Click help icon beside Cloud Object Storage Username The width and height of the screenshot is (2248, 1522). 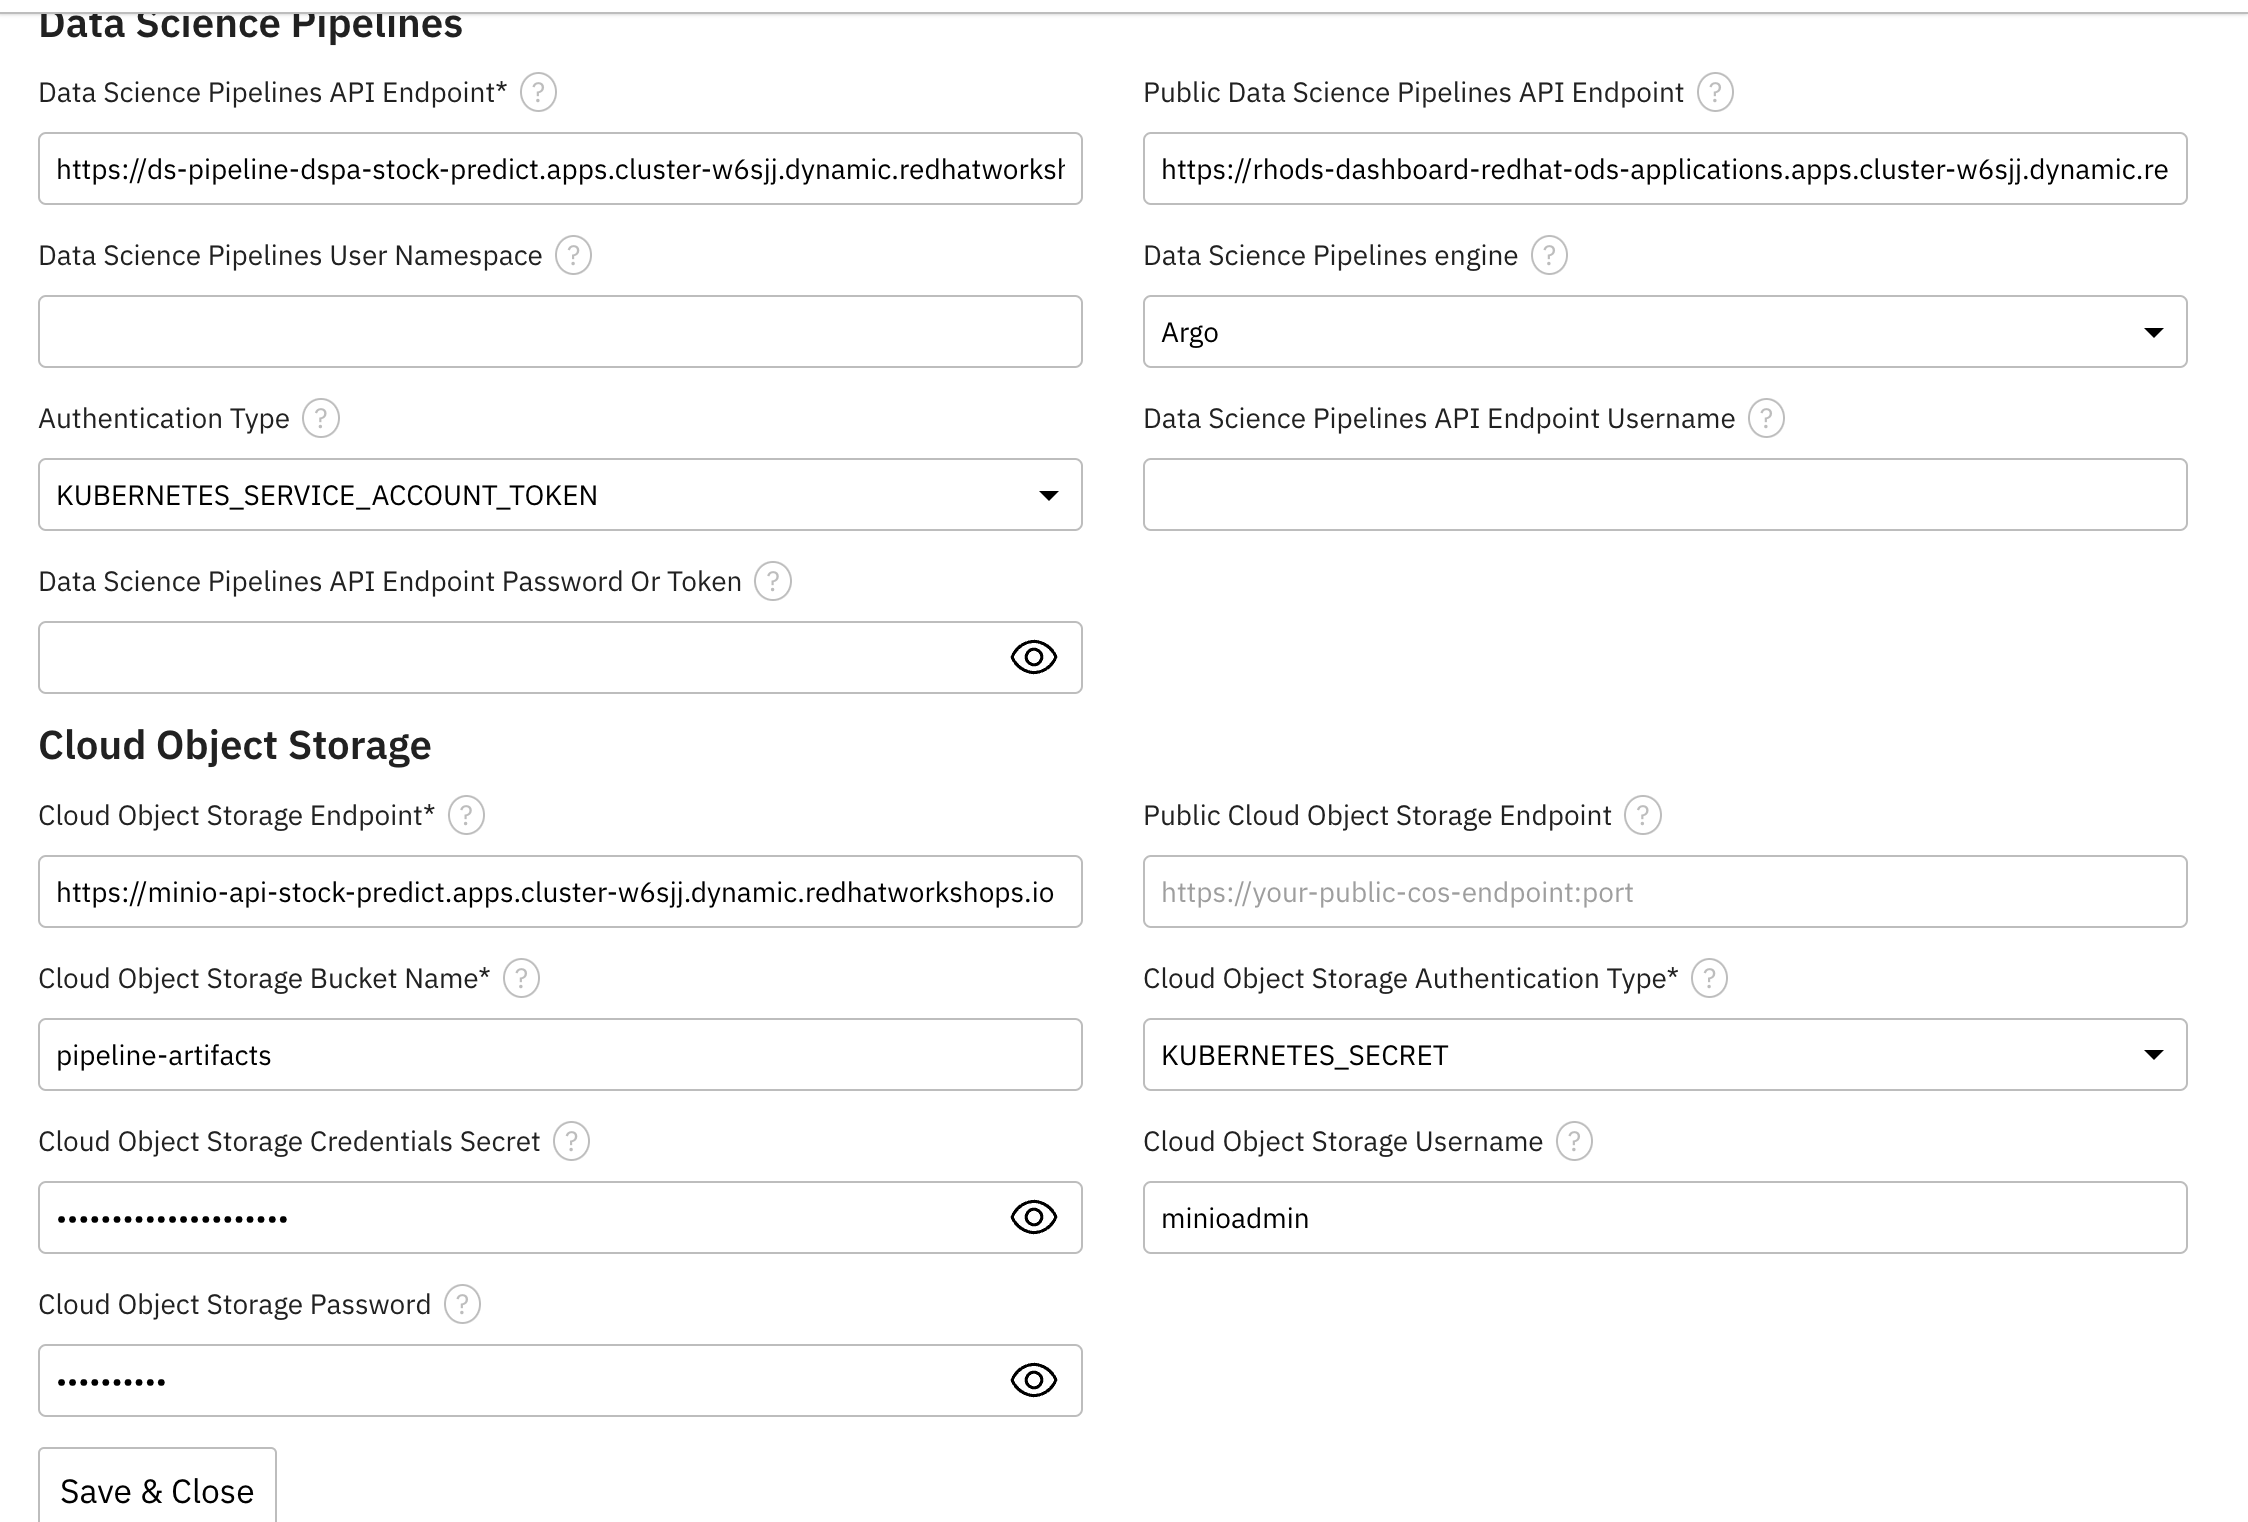point(1574,1141)
